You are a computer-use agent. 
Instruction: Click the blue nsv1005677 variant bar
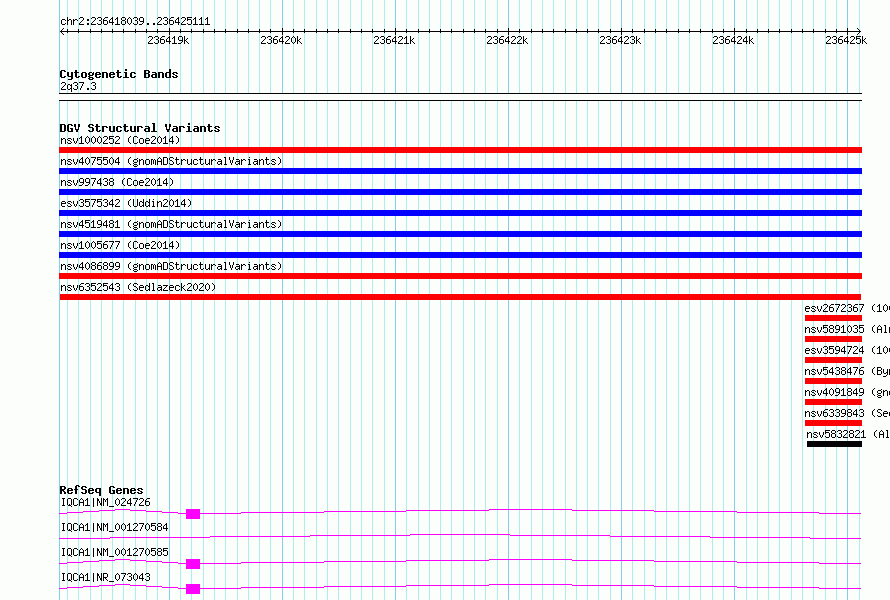[460, 255]
